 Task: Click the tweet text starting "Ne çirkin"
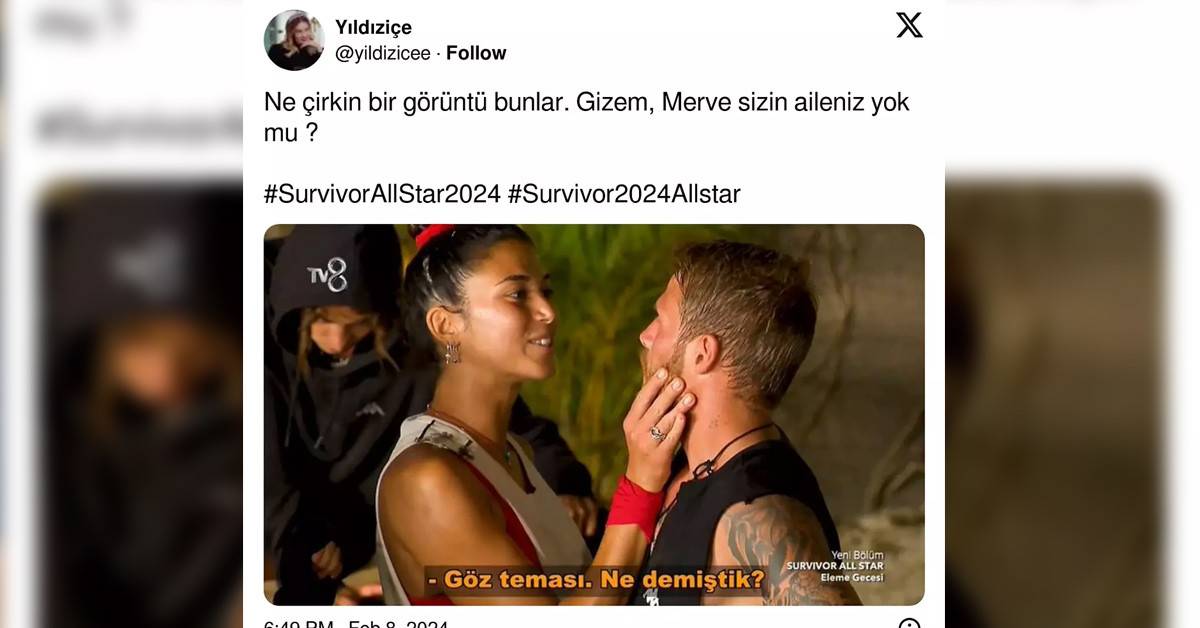[x=587, y=117]
